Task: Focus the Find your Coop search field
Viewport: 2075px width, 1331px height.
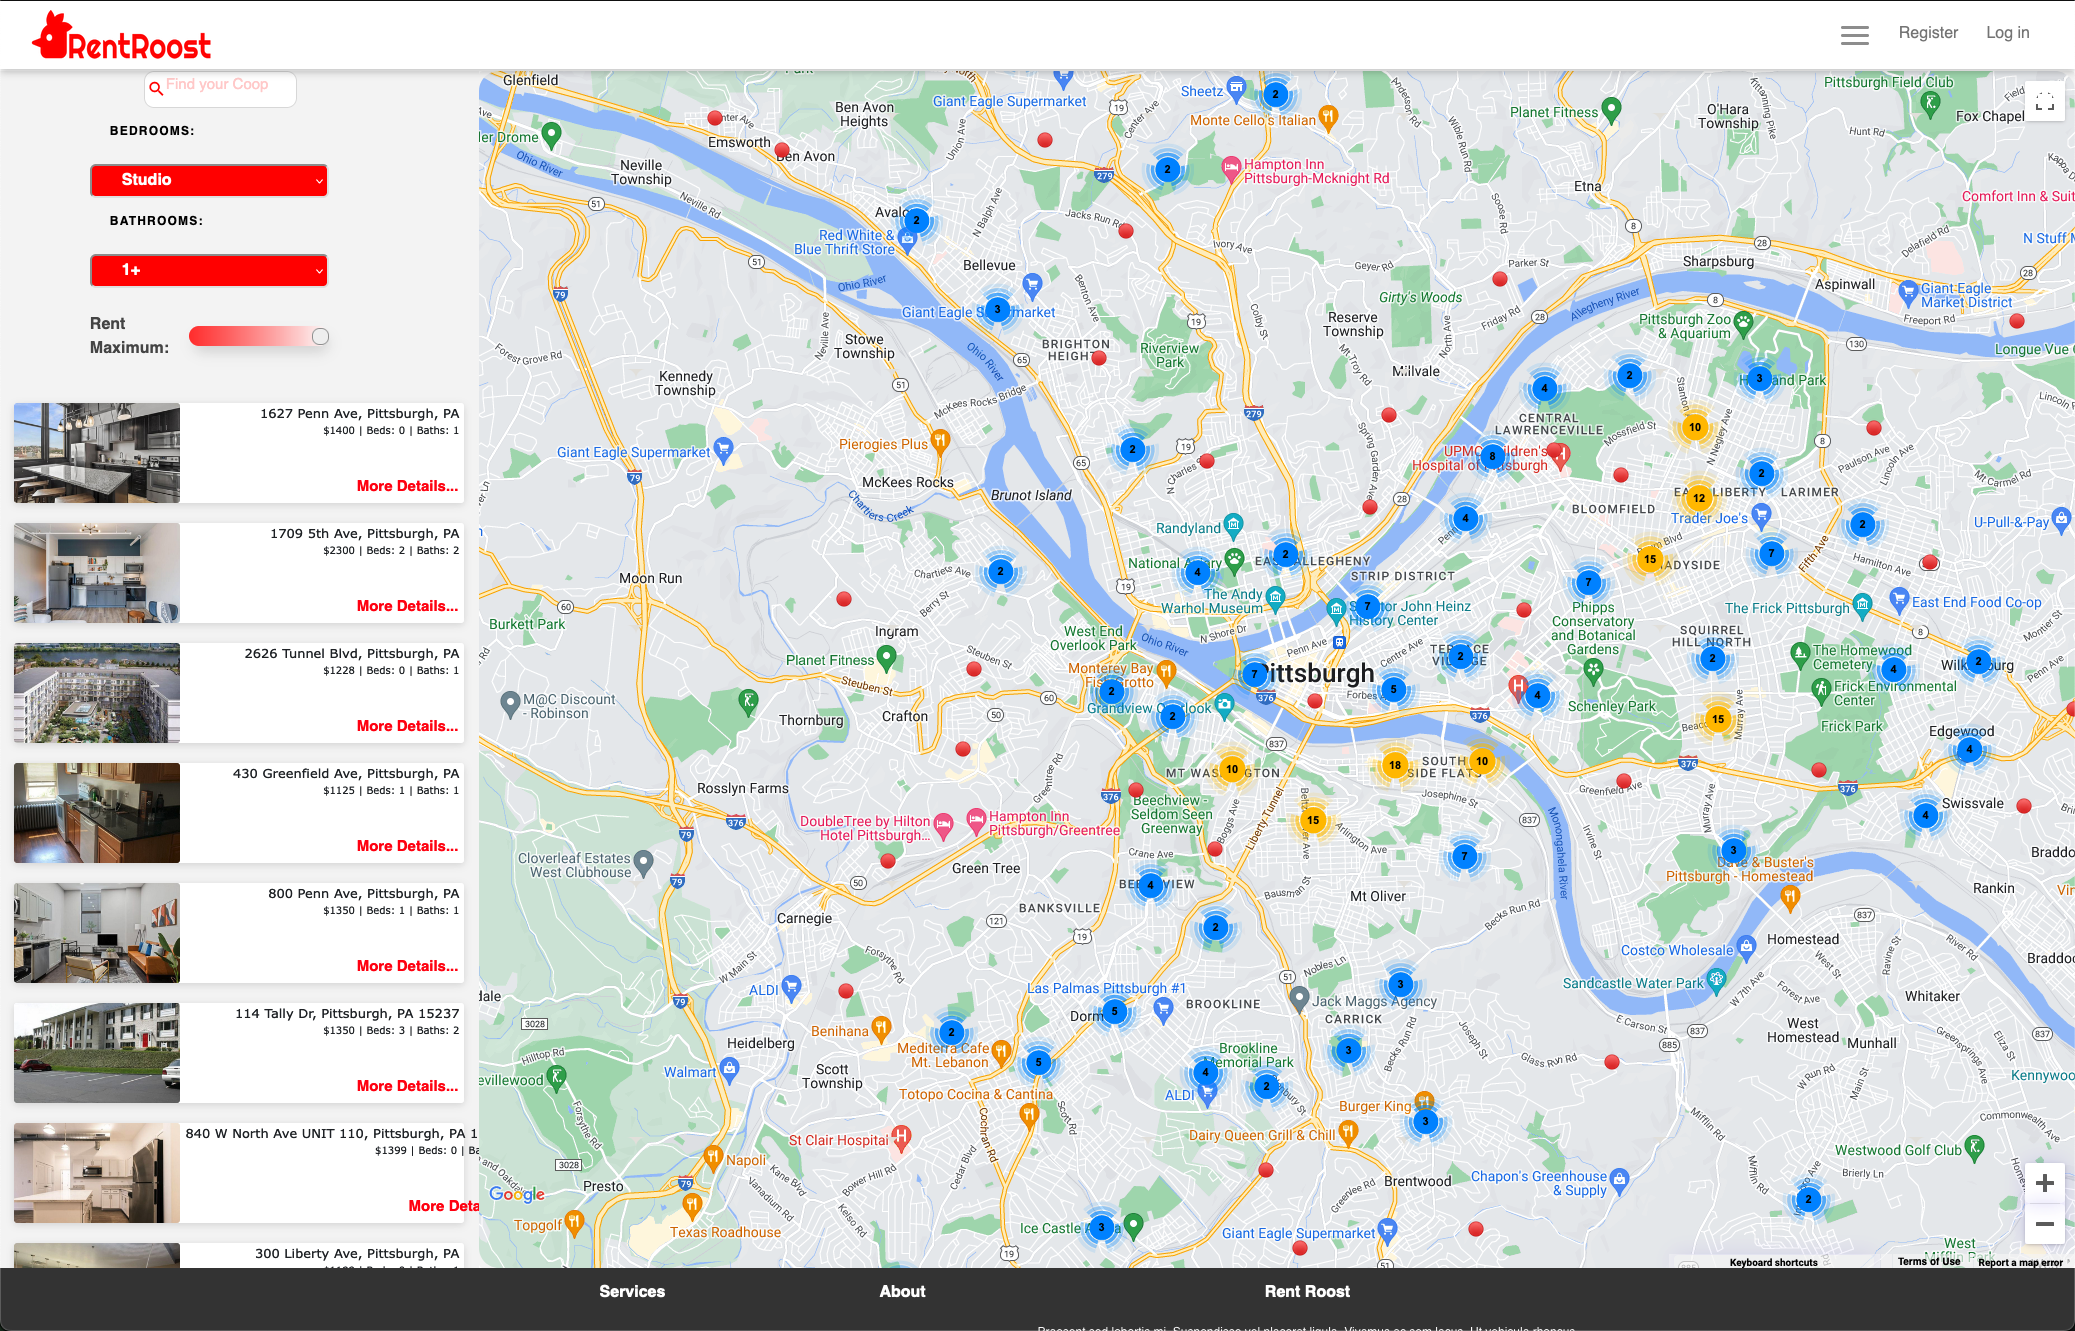Action: click(x=220, y=89)
